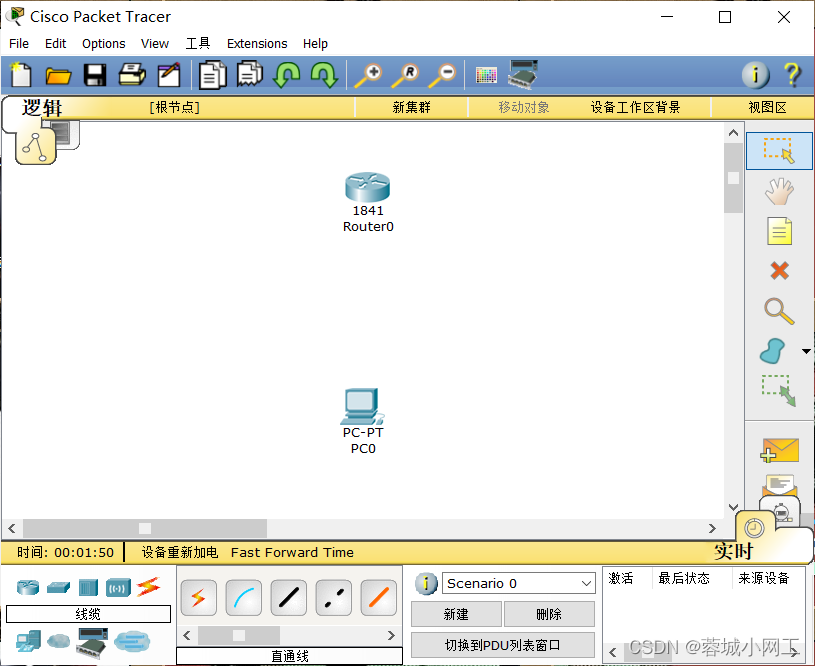Click the 新建 scenario button
Screen dimensions: 815x666
click(x=456, y=615)
